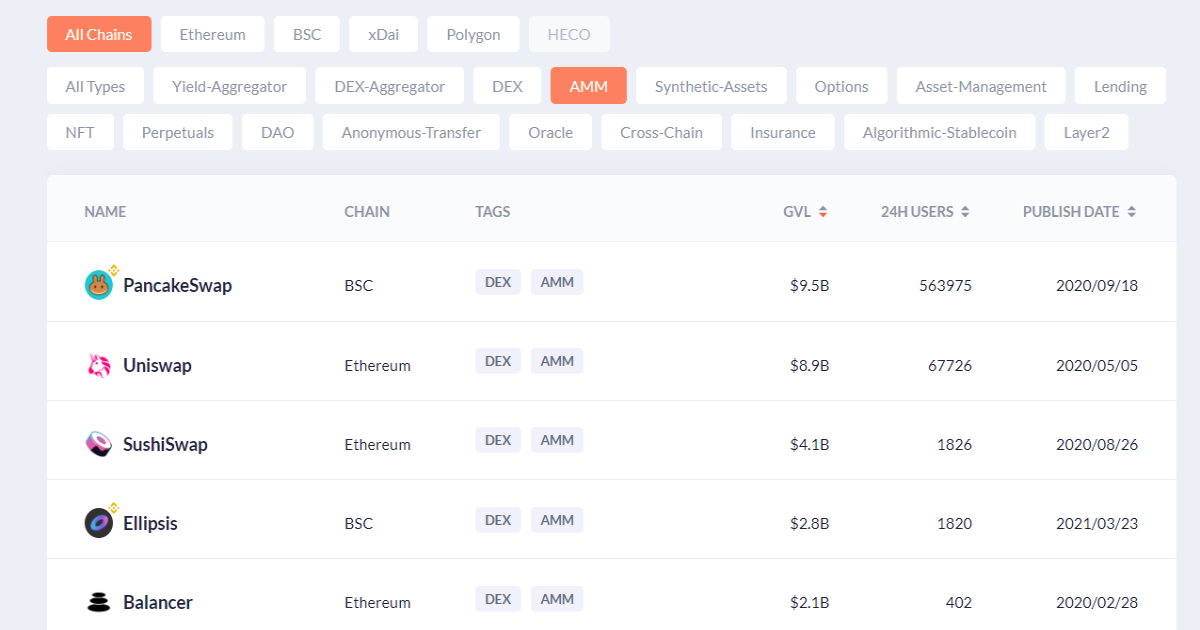
Task: Click the DEX tag in Balancer row
Action: pyautogui.click(x=498, y=599)
